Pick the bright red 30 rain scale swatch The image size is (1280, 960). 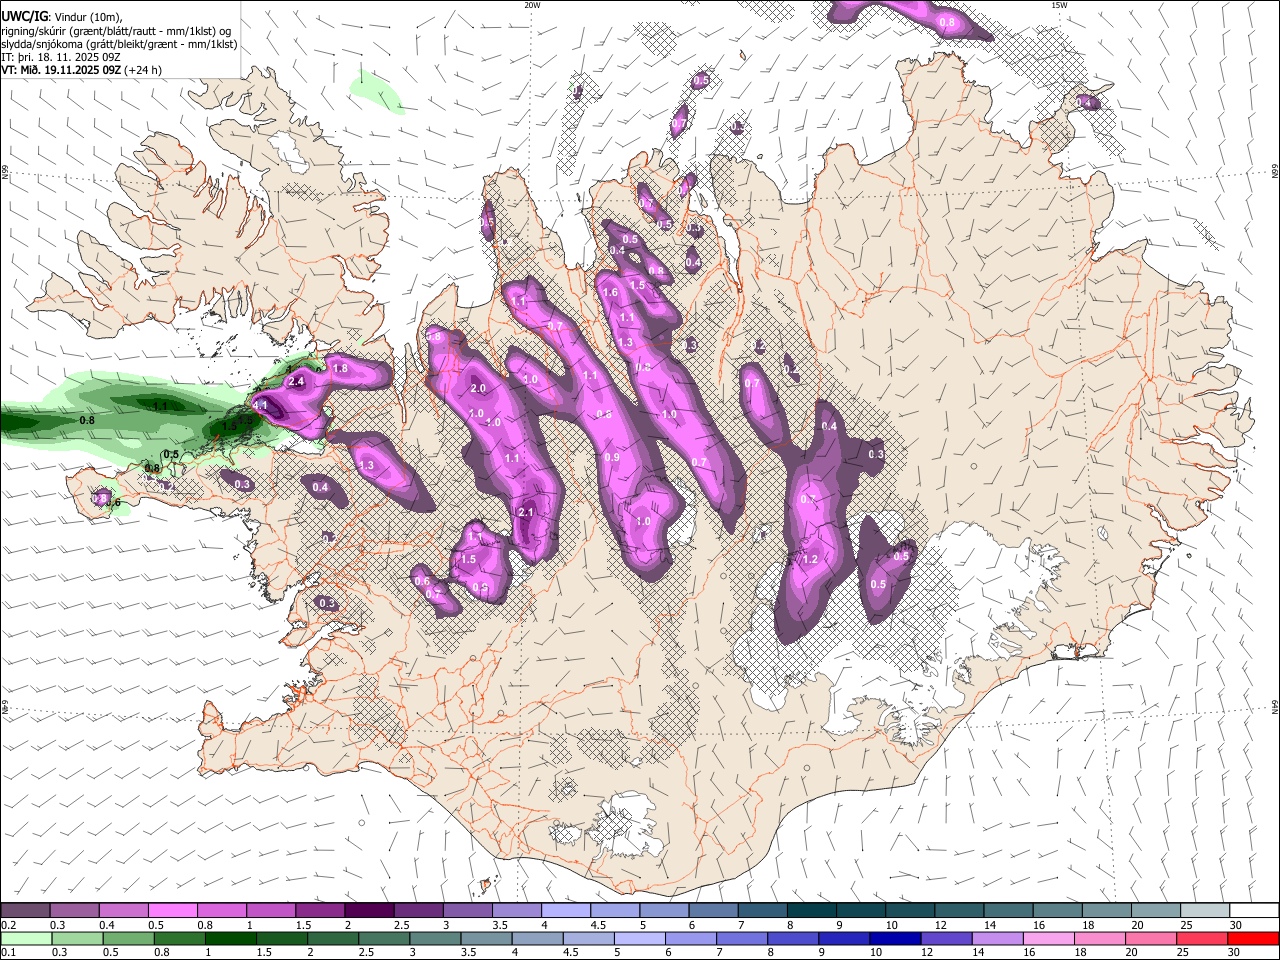1252,939
